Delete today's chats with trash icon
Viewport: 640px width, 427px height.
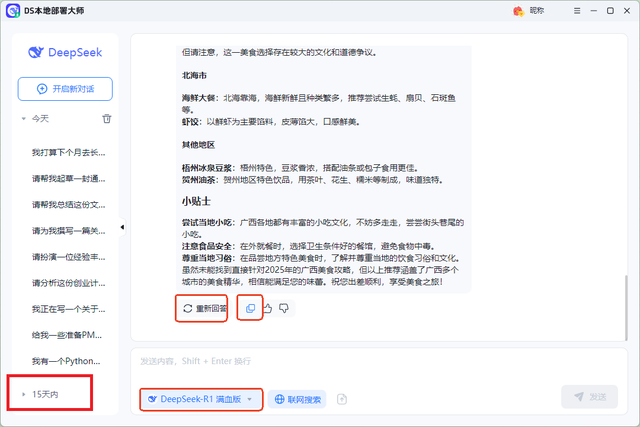point(107,119)
